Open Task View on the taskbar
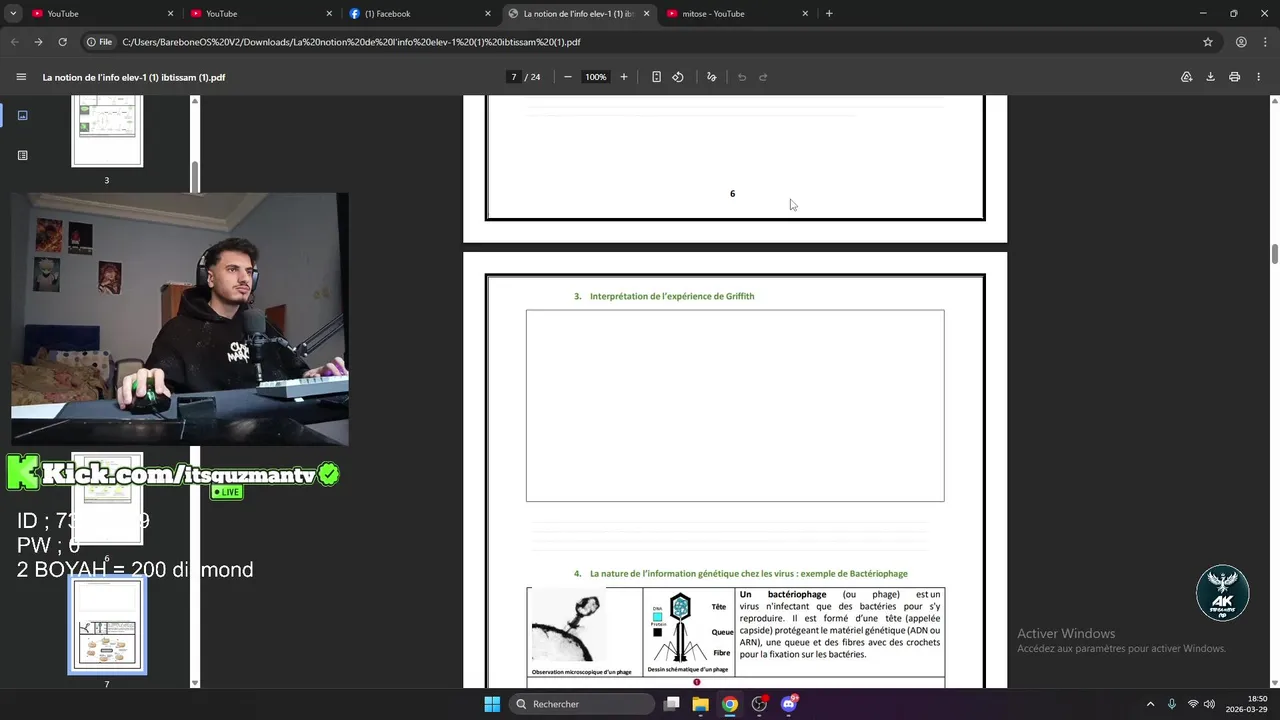1280x720 pixels. click(x=672, y=704)
